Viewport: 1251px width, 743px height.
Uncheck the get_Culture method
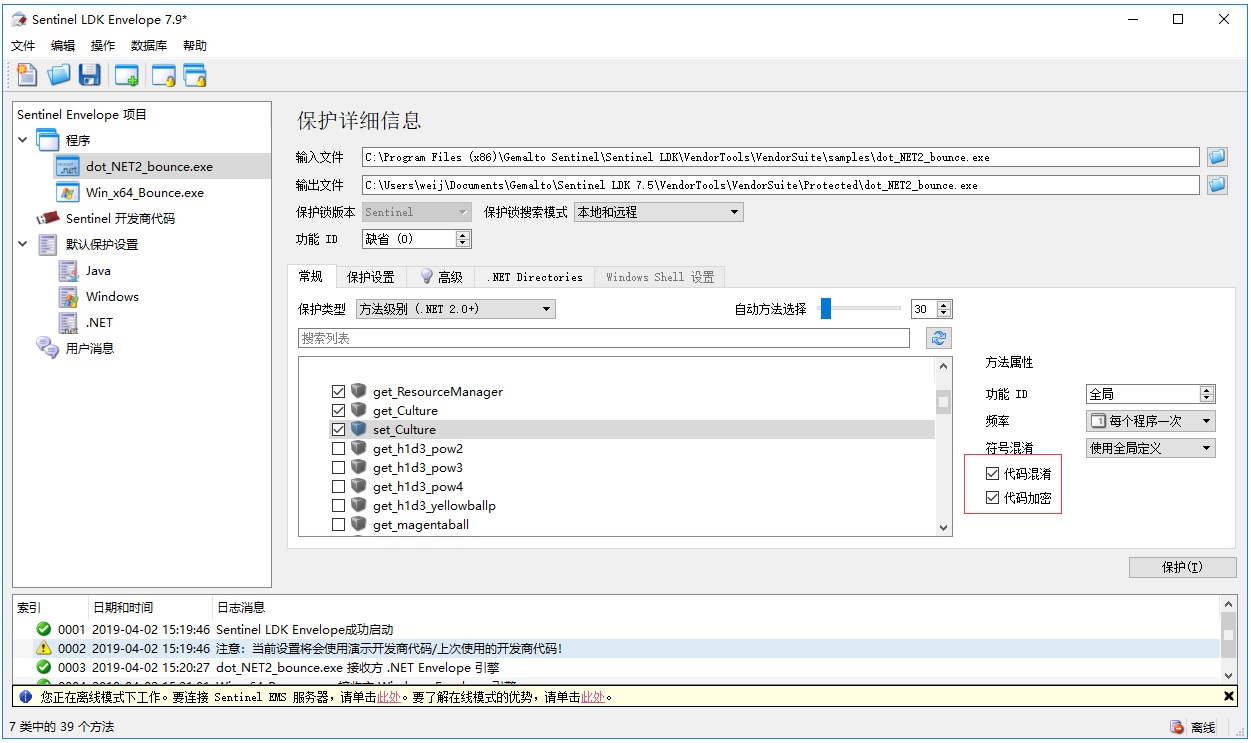[338, 410]
